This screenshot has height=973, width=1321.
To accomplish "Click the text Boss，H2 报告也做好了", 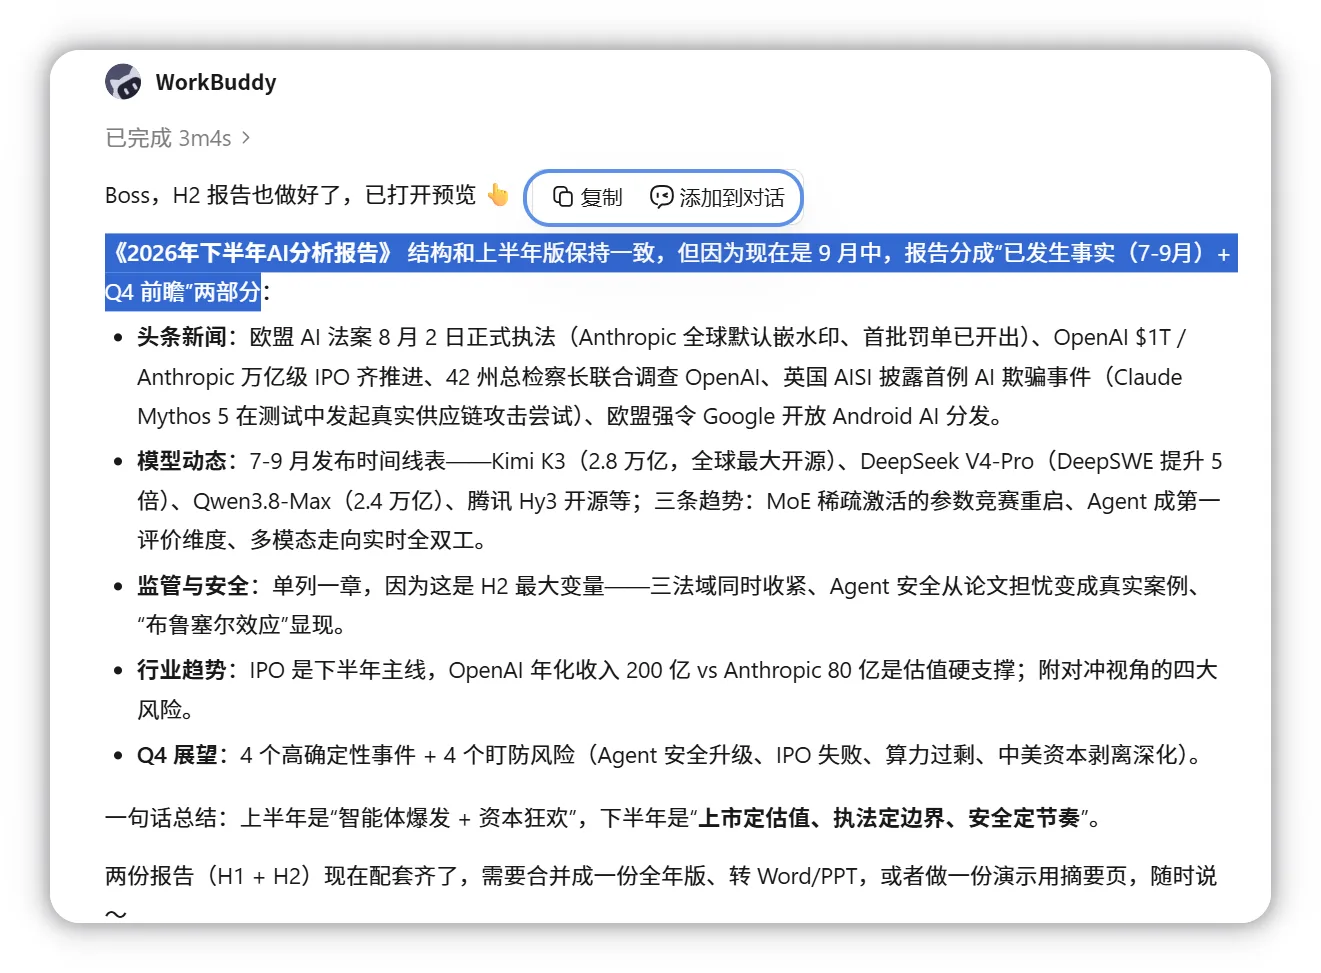I will point(224,195).
